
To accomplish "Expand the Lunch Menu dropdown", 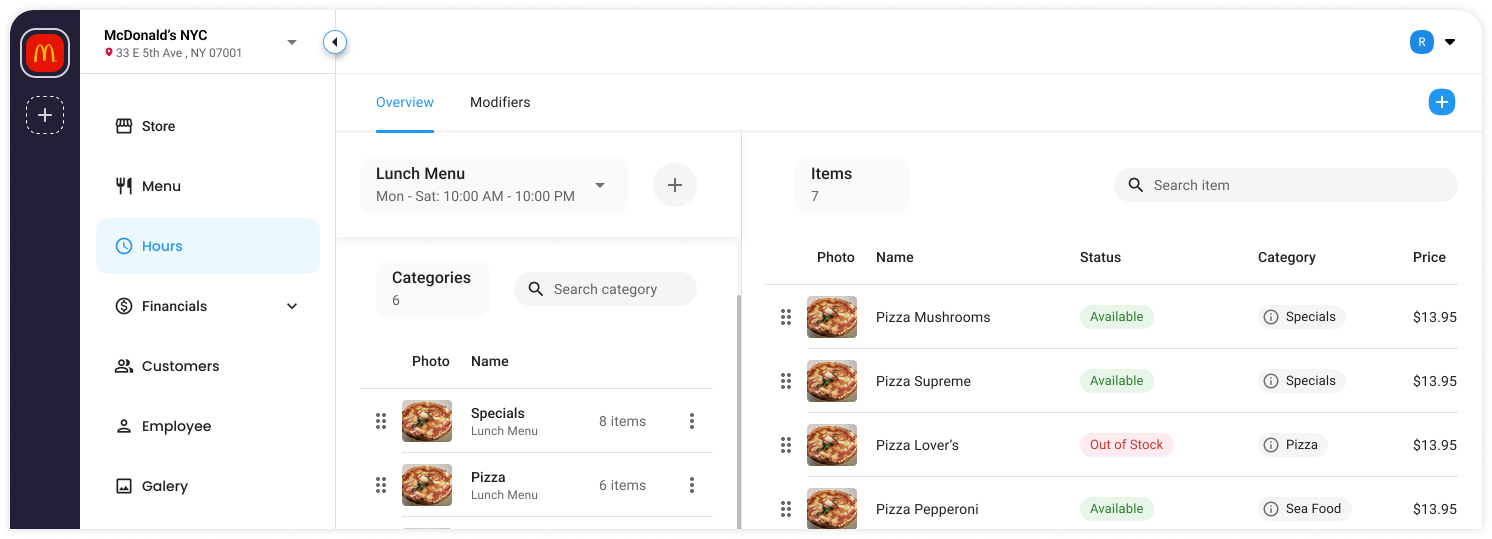I will click(x=600, y=185).
